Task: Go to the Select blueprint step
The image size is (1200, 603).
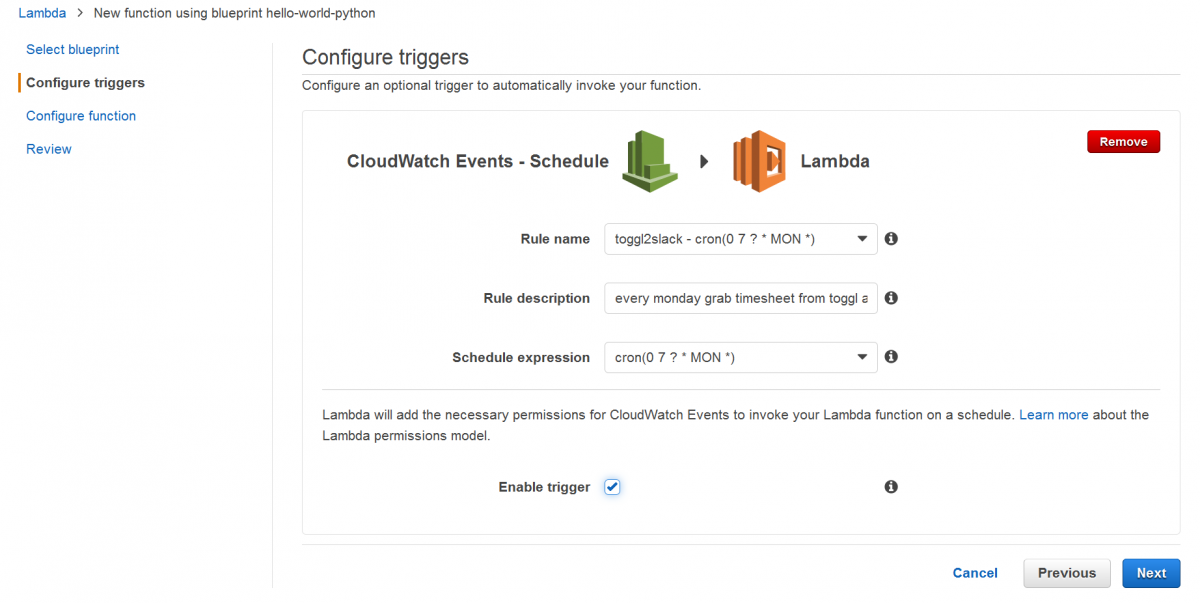Action: [x=72, y=49]
